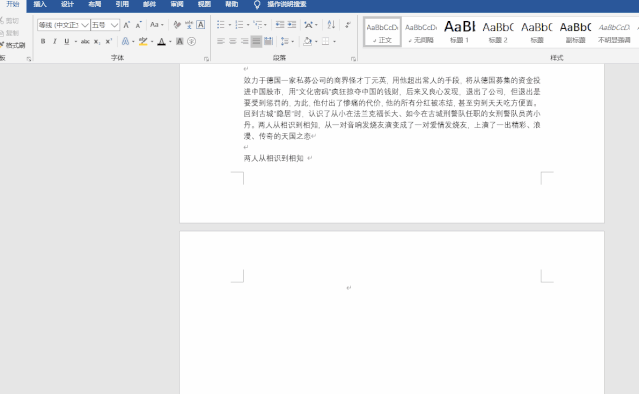Viewport: 639px width, 394px height.
Task: Switch to the 开始 (Home) tab
Action: 13,4
